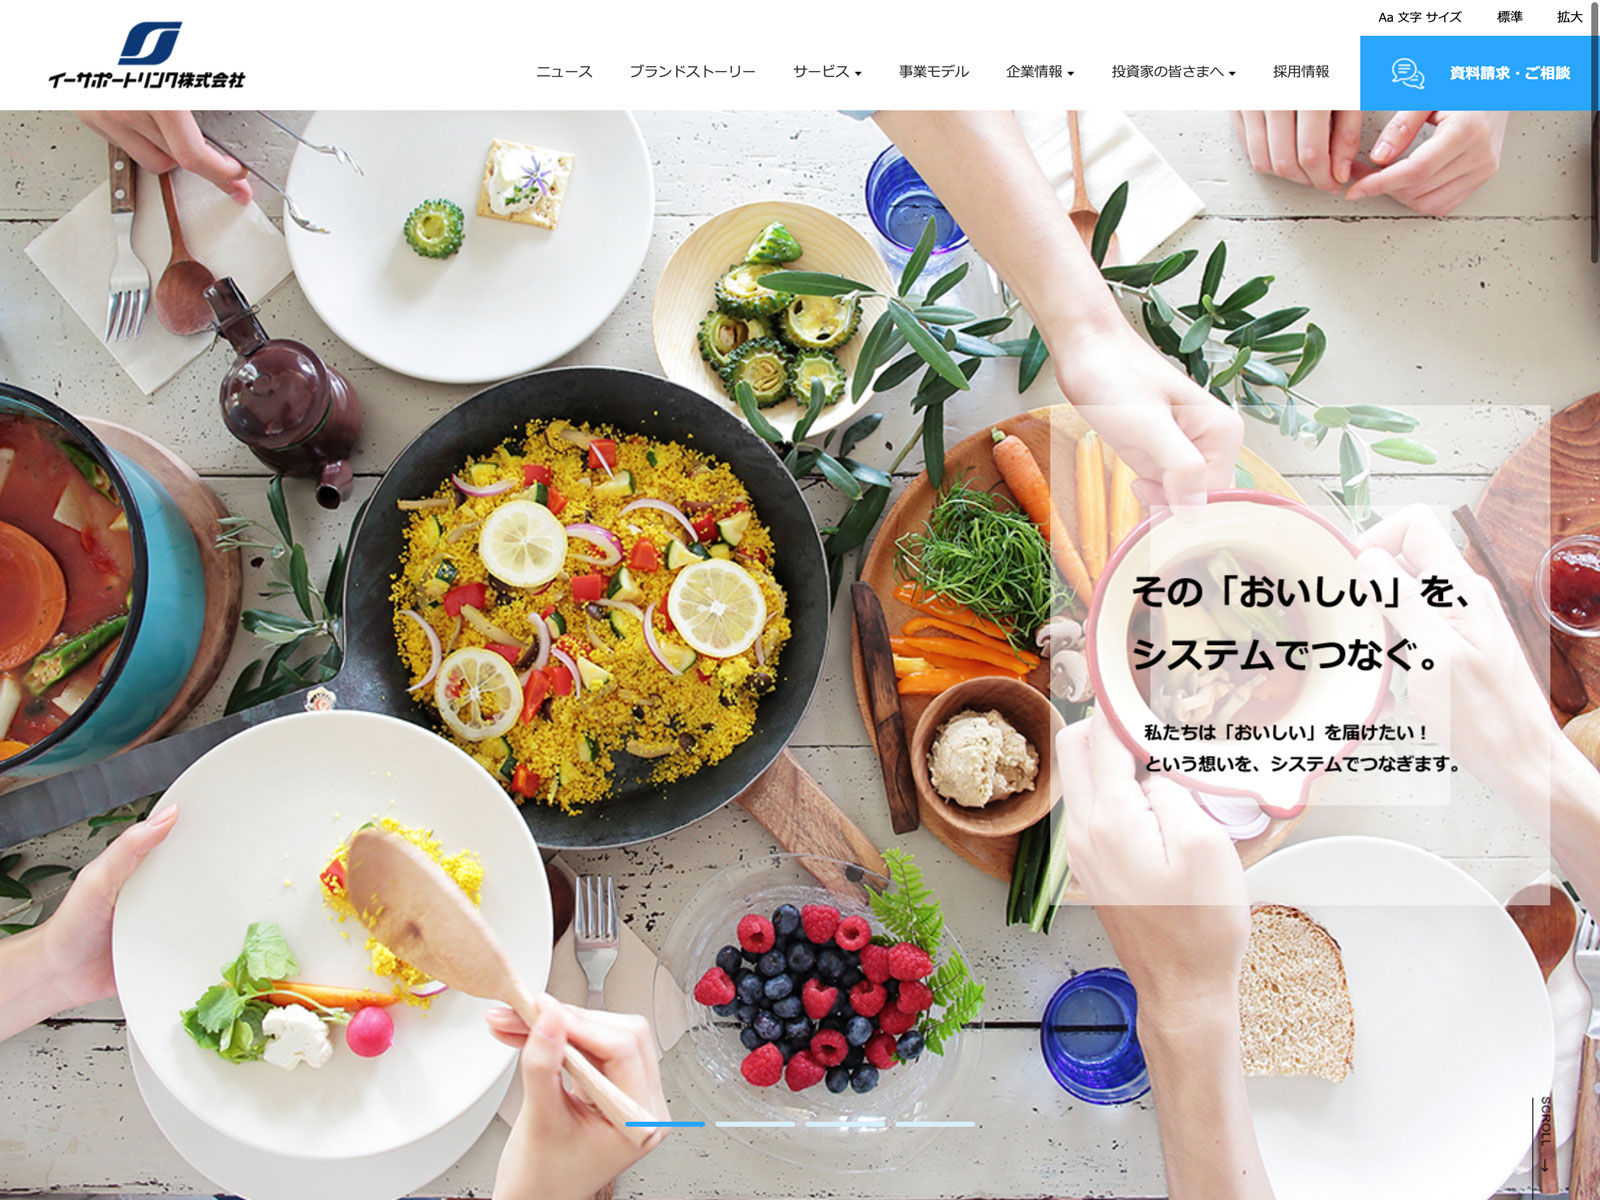This screenshot has height=1200, width=1600.
Task: Click the E-SupportLink company logo
Action: click(146, 55)
